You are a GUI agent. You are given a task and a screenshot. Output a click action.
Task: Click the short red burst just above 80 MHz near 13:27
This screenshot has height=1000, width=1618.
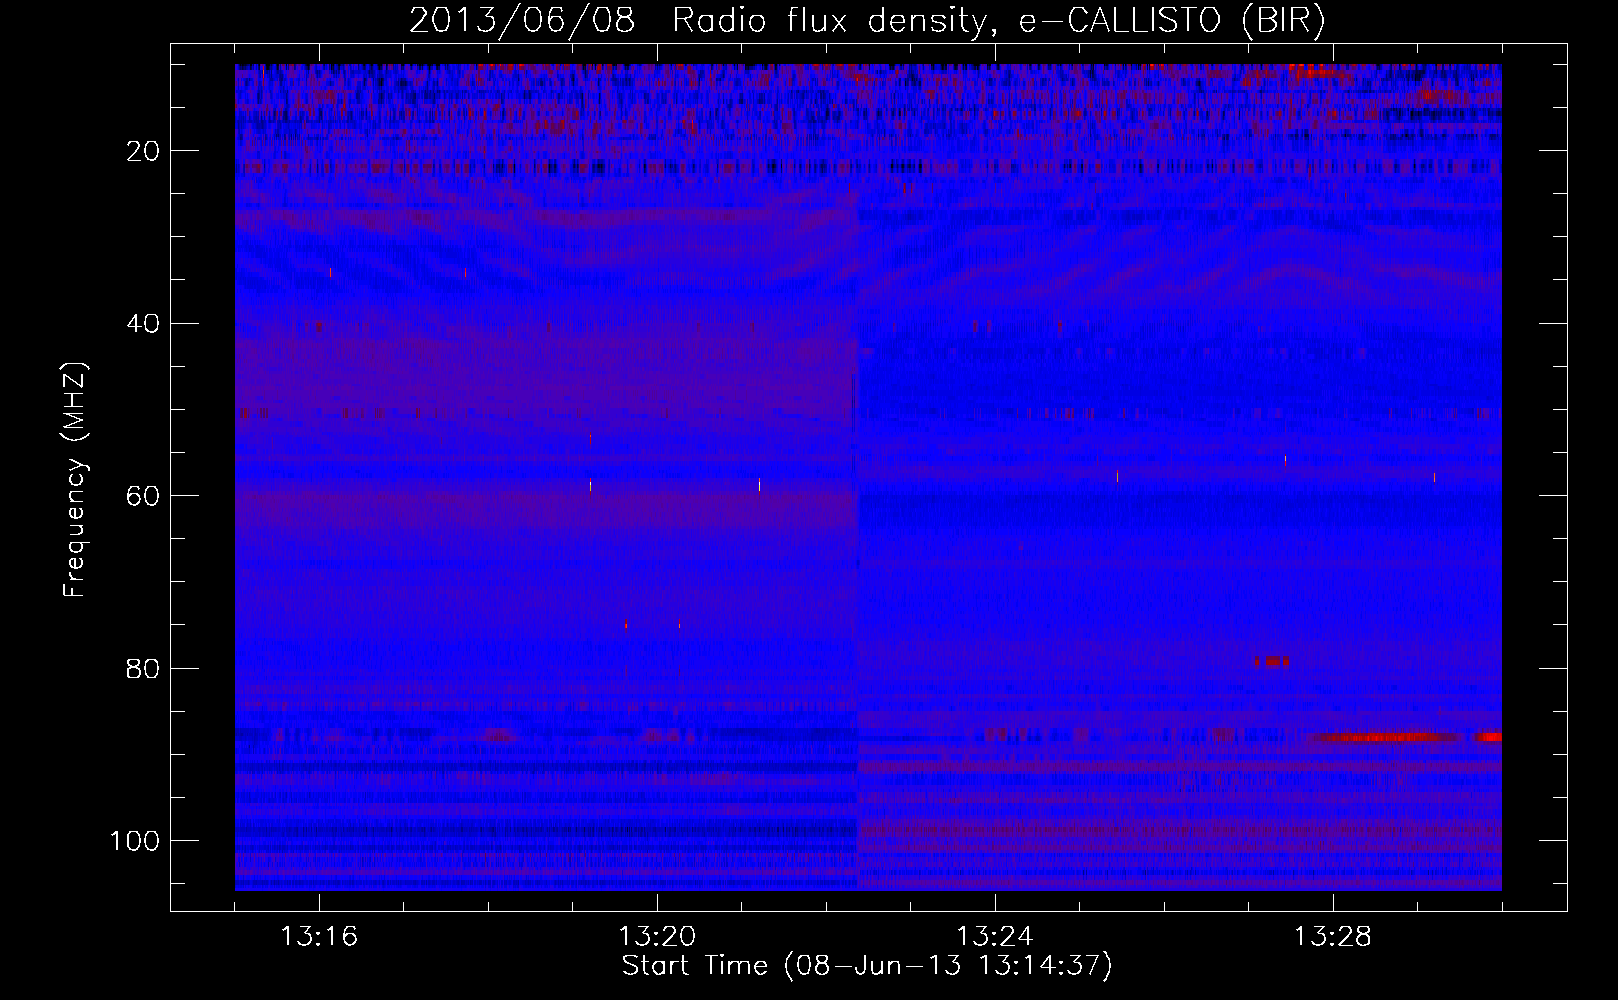coord(1272,661)
